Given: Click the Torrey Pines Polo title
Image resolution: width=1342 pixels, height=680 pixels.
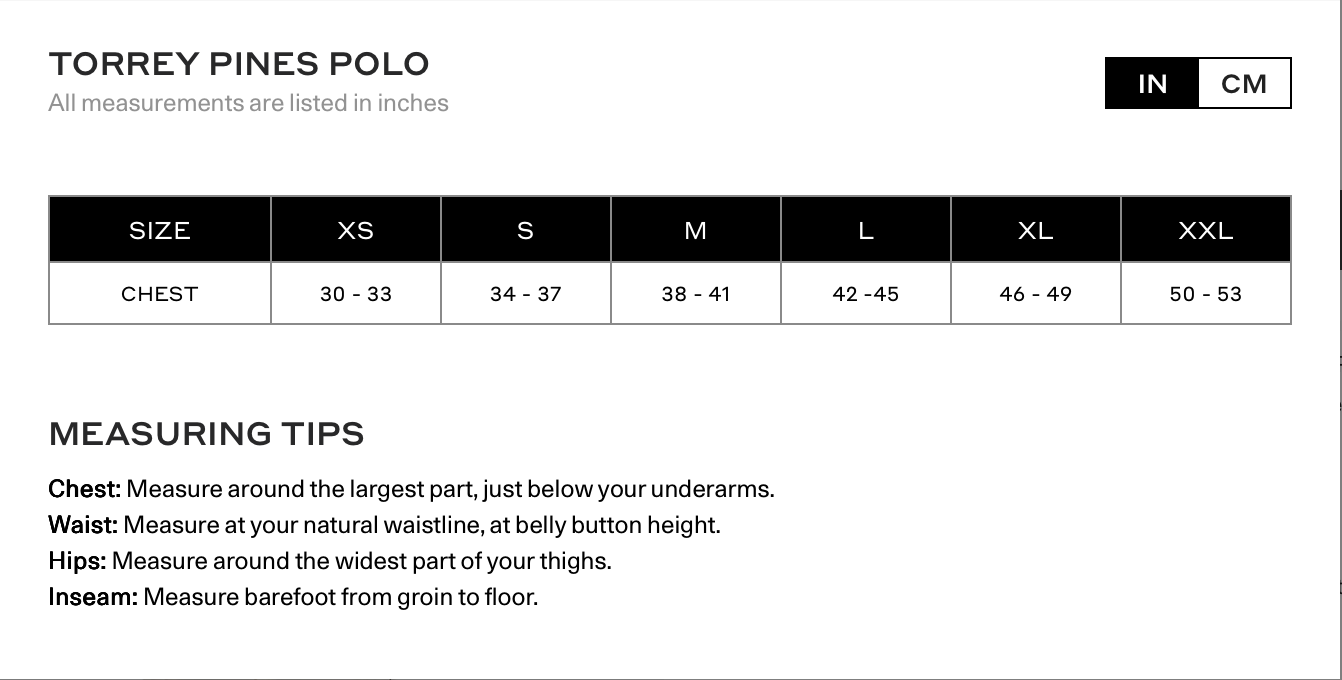Looking at the screenshot, I should tap(239, 64).
